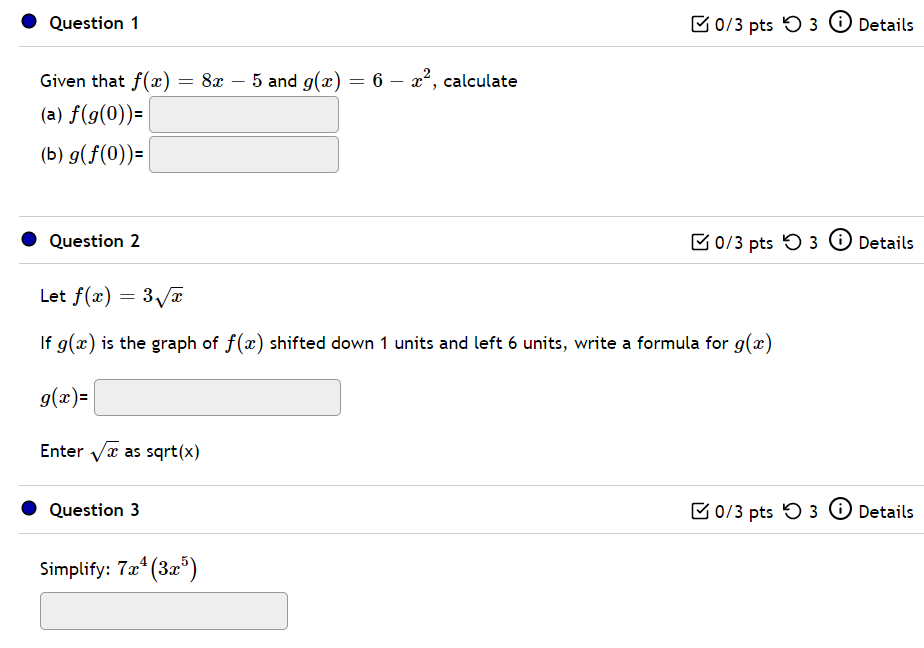
Task: Click Question 3's retry attempts icon
Action: (792, 511)
